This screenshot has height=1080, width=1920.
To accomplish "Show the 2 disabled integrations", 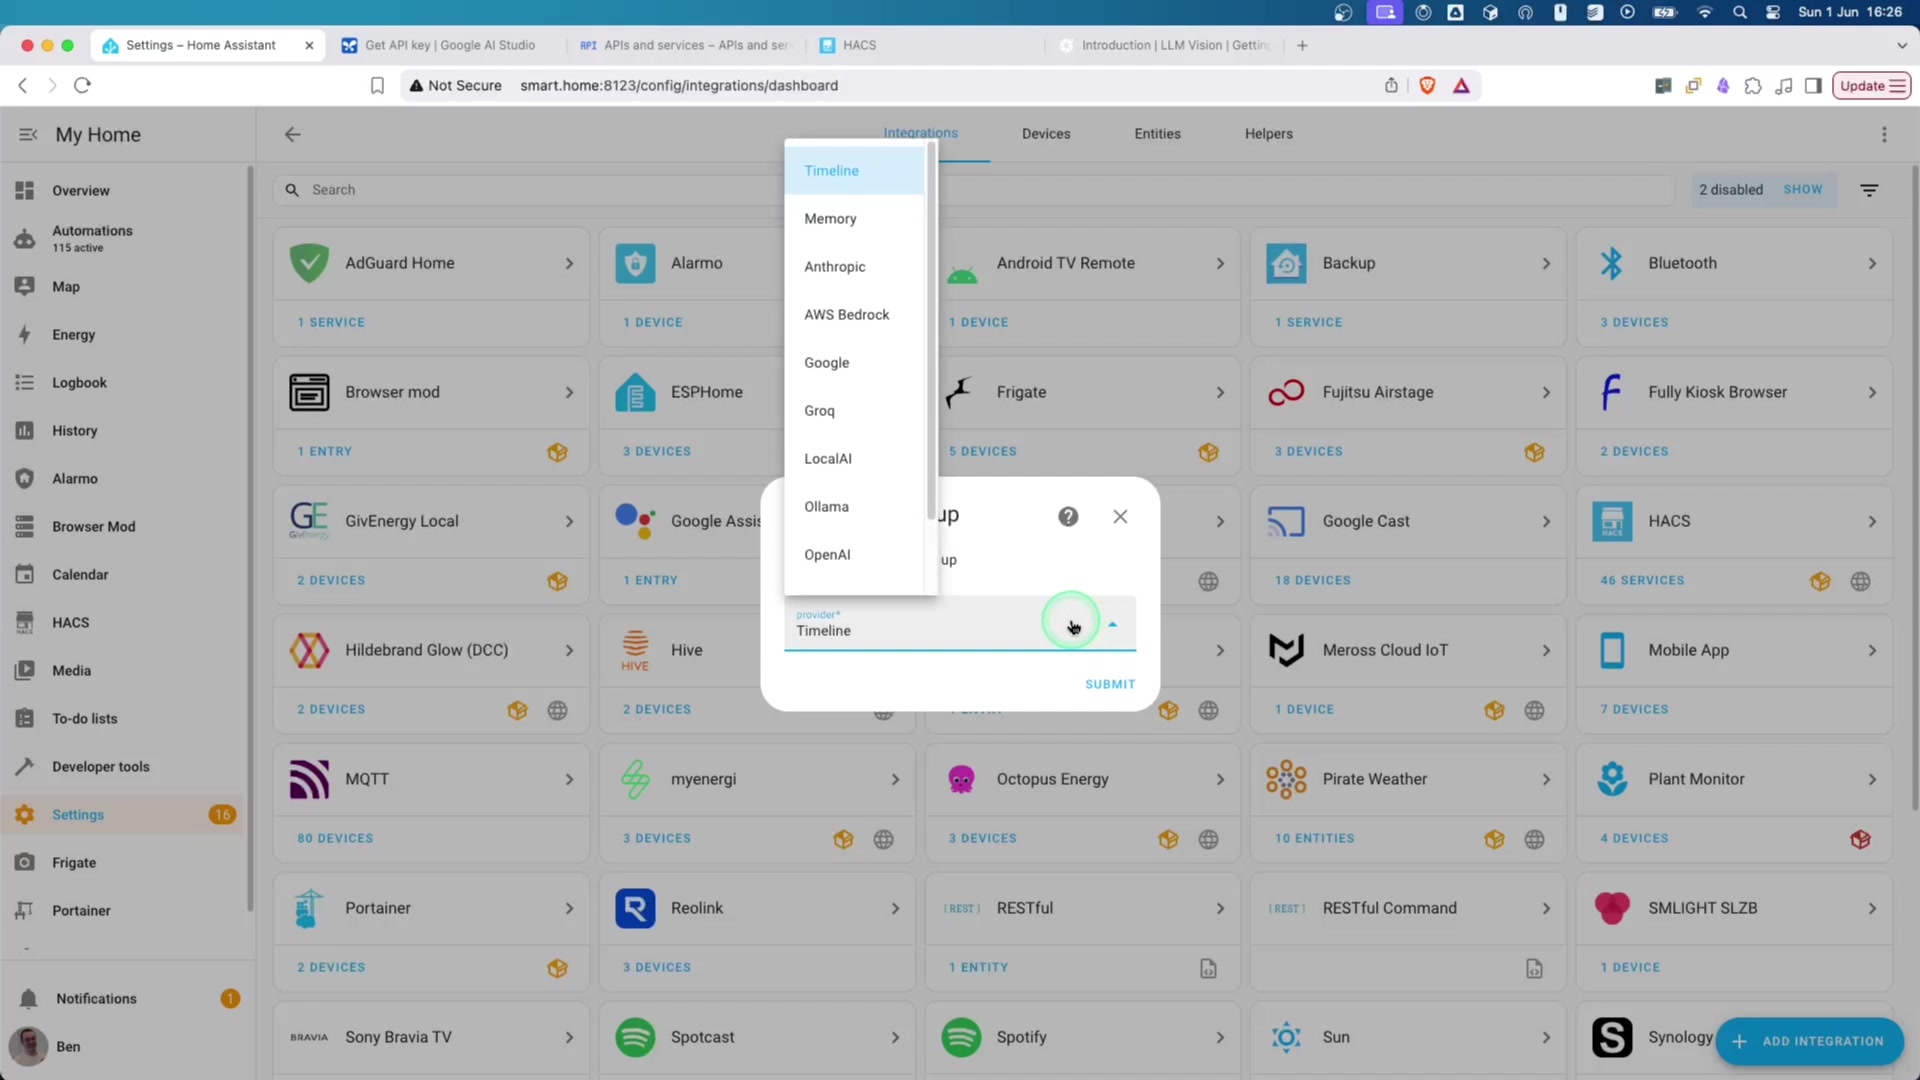I will pyautogui.click(x=1802, y=190).
